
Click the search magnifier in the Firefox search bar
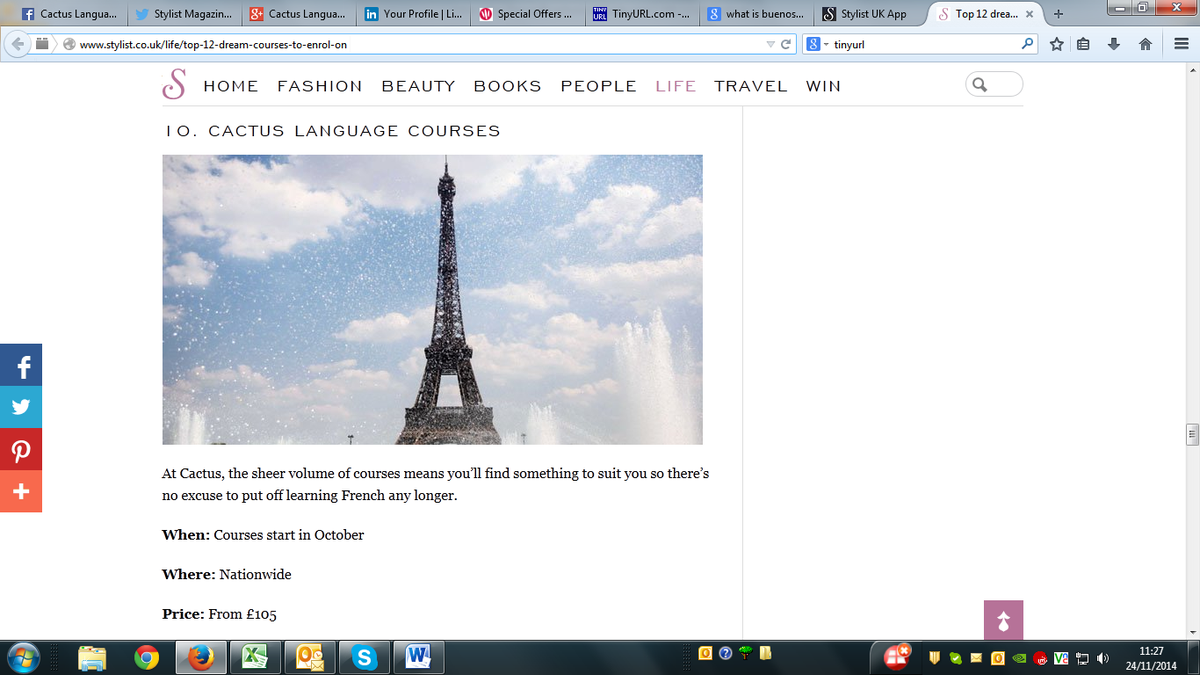pyautogui.click(x=1026, y=44)
